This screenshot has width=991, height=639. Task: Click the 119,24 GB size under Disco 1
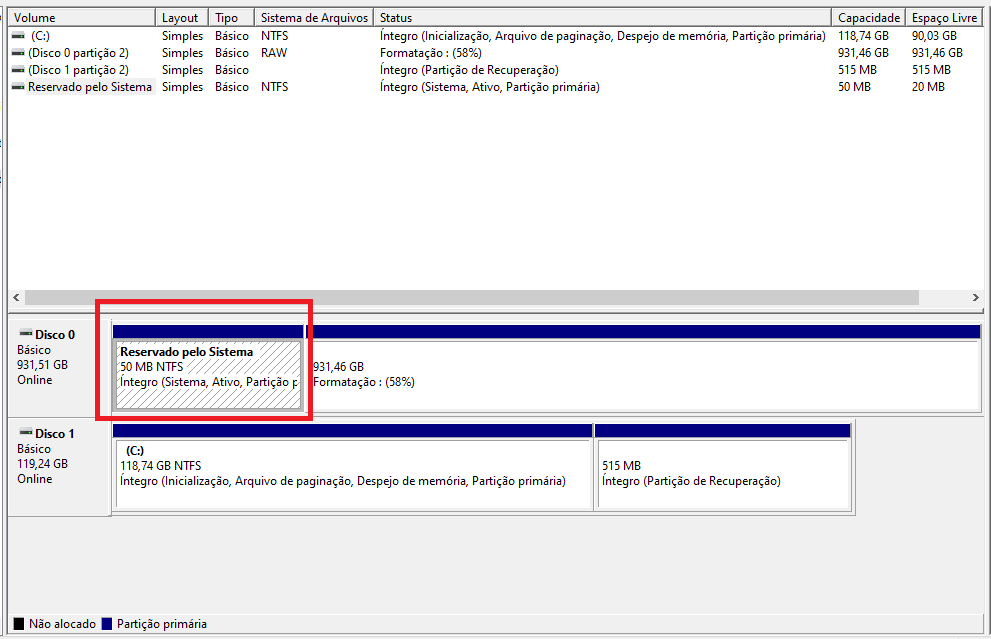(42, 464)
